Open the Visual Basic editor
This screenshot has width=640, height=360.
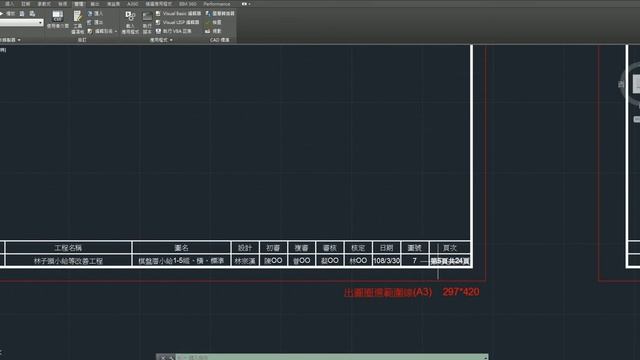pyautogui.click(x=178, y=13)
